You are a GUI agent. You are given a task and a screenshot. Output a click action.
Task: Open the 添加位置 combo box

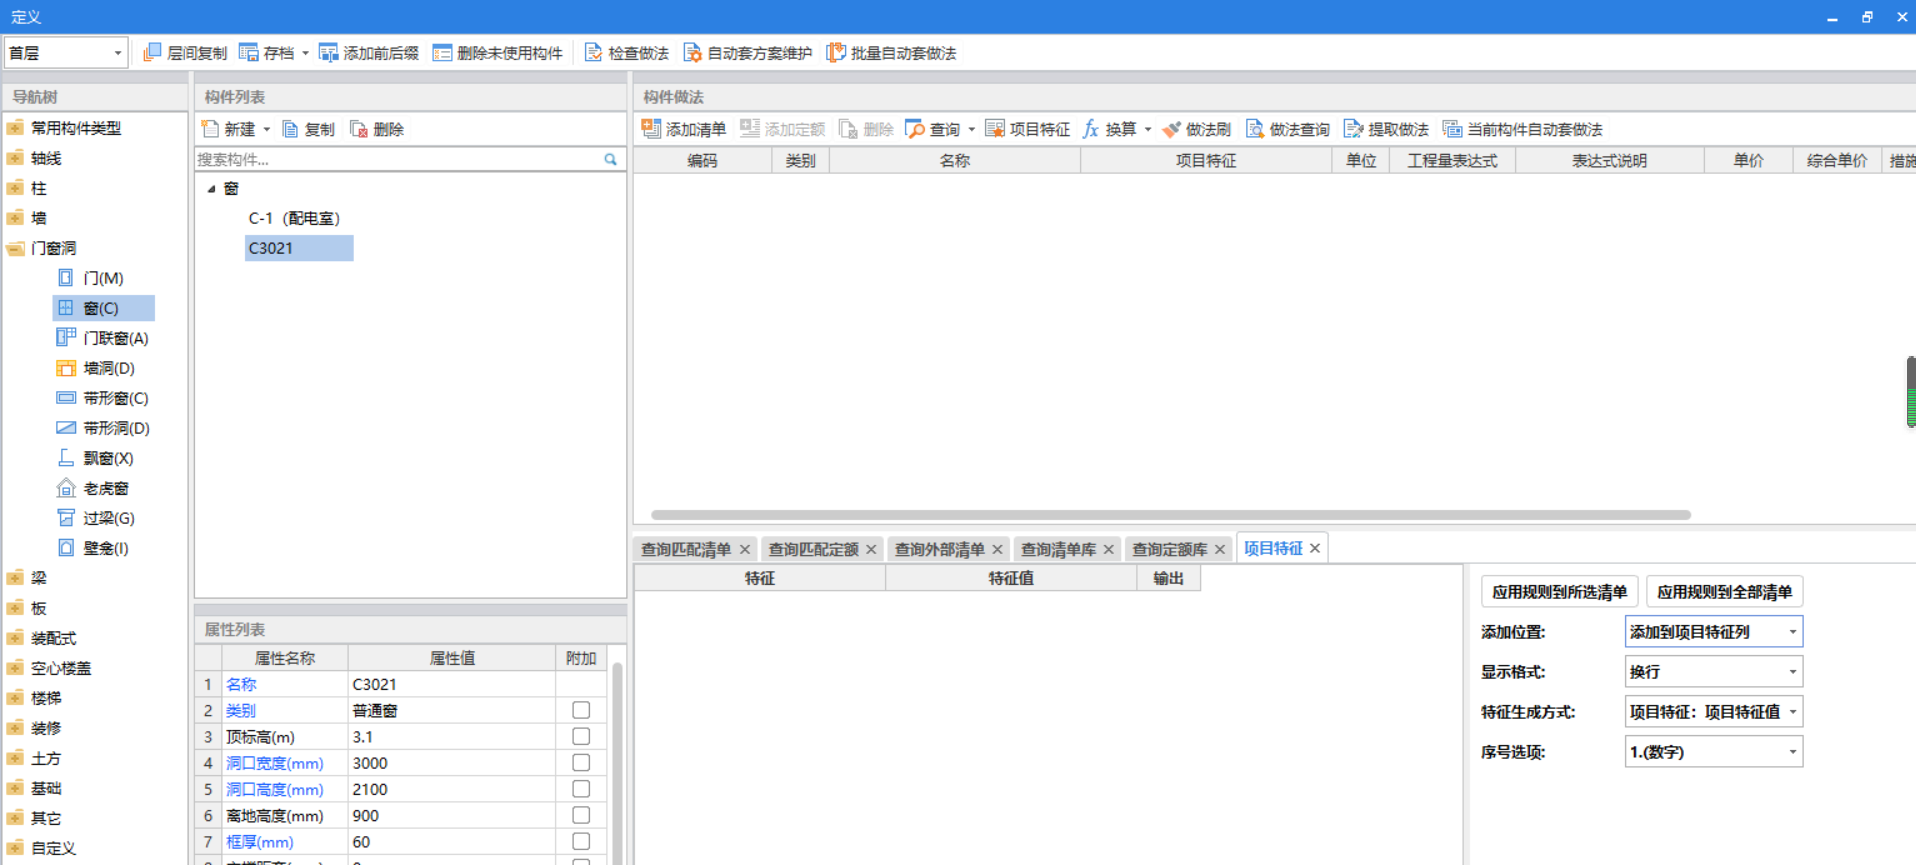tap(1714, 632)
